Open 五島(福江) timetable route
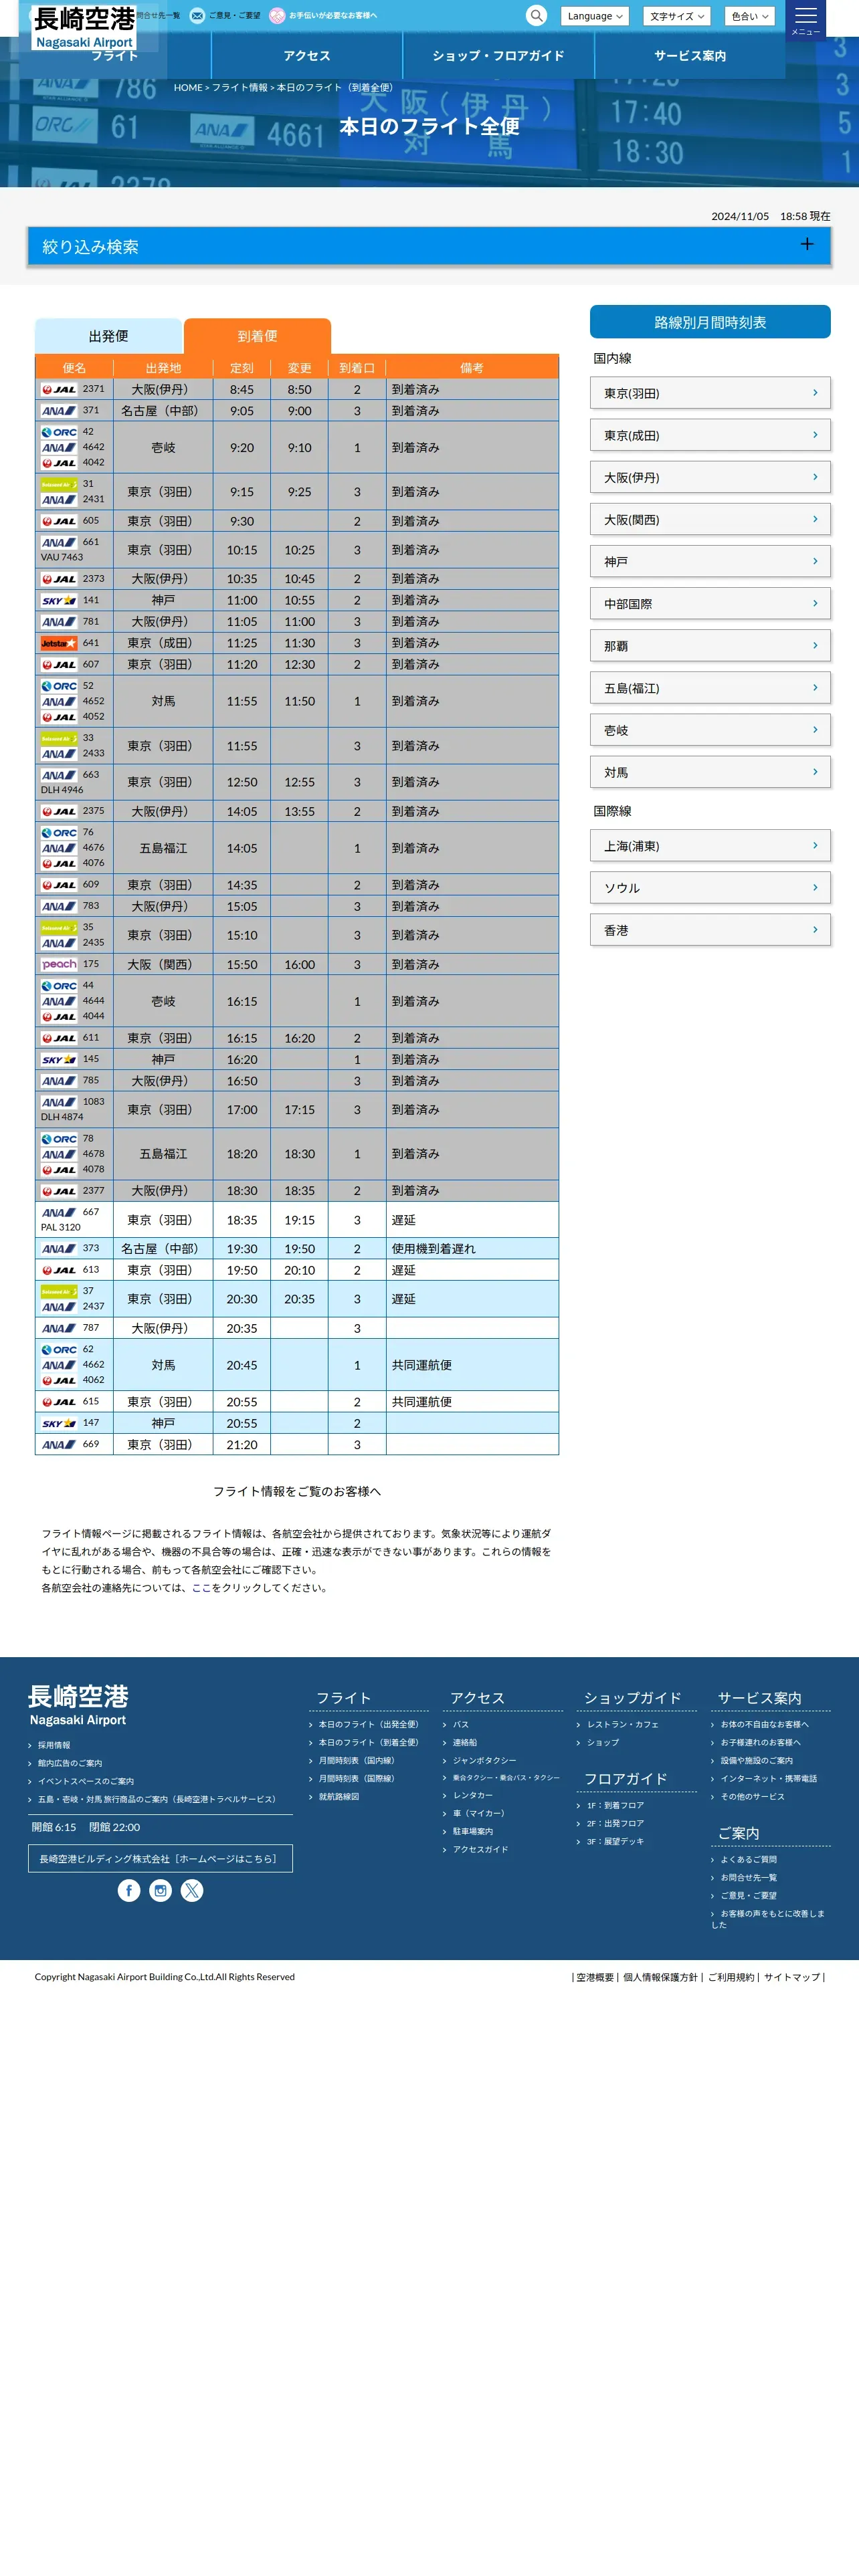The height and width of the screenshot is (2576, 859). click(x=710, y=687)
